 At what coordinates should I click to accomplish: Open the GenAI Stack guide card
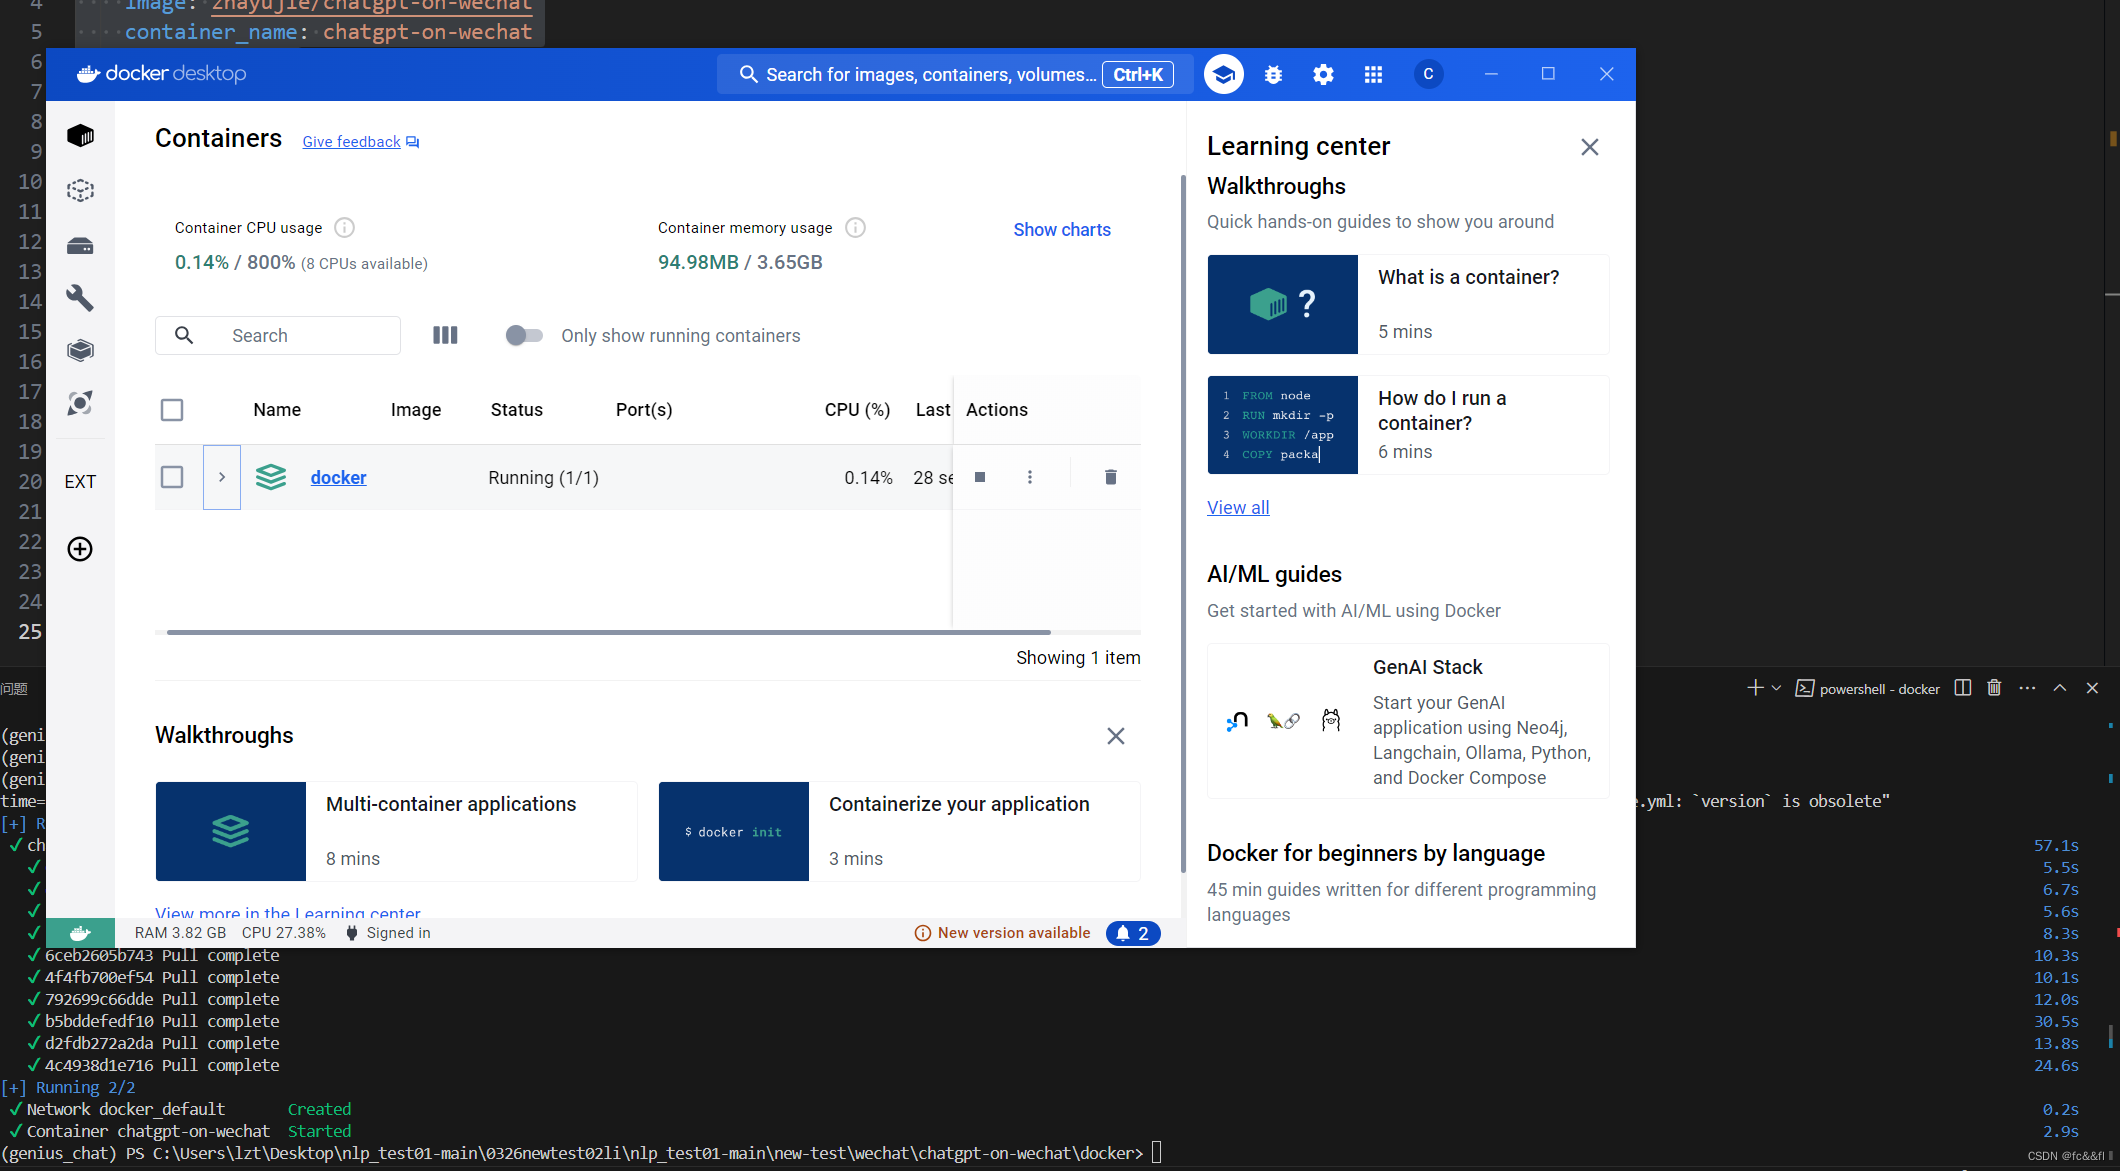[1408, 721]
